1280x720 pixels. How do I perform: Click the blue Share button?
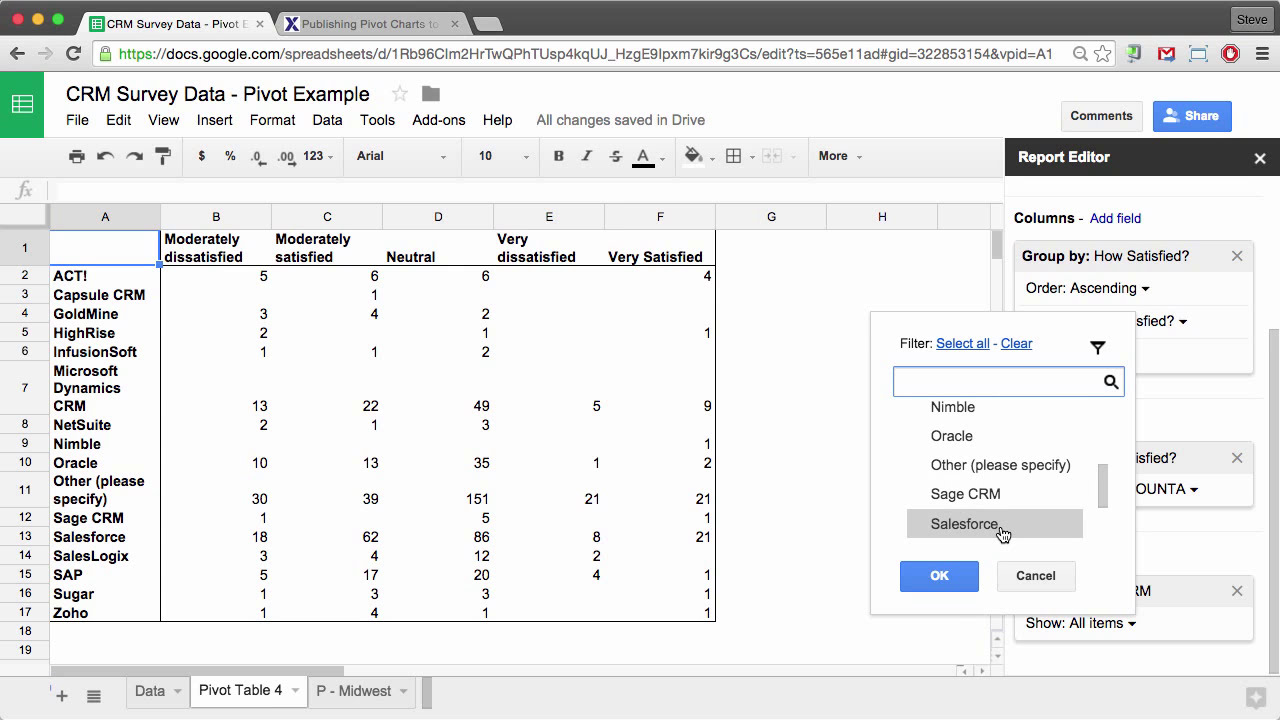pyautogui.click(x=1192, y=116)
